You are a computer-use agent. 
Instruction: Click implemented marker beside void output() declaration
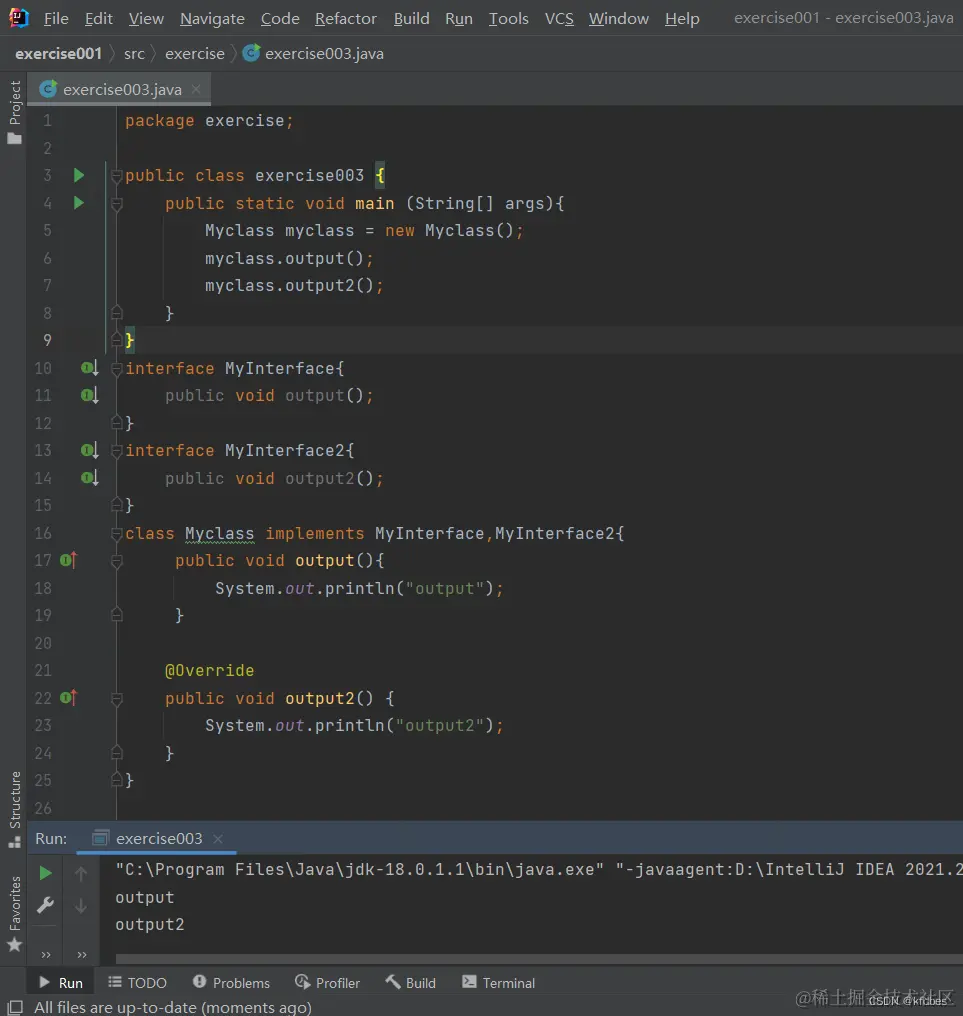89,395
